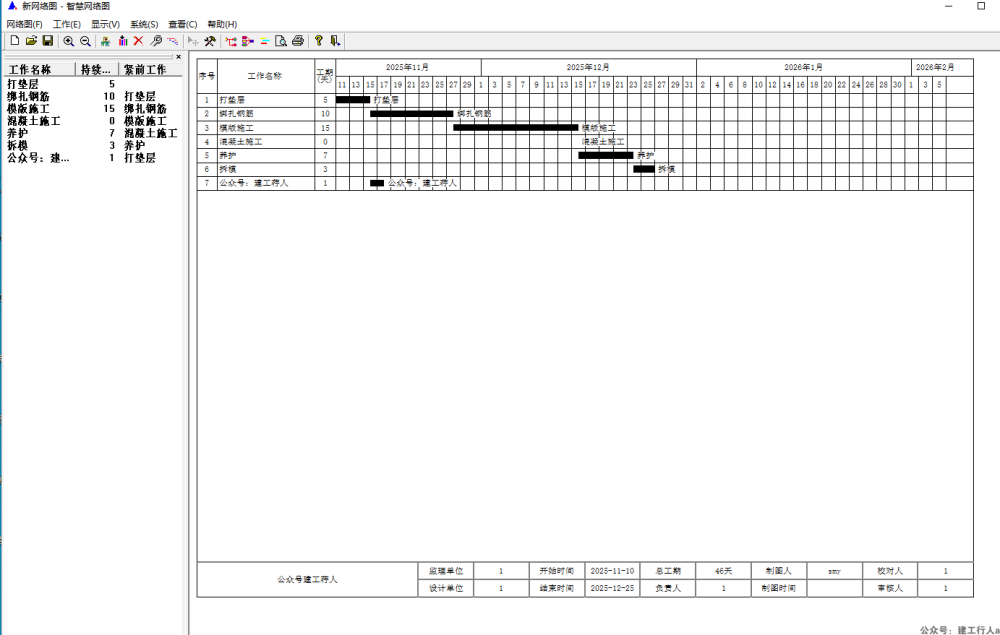Open the 显示(V) menu
The width and height of the screenshot is (1000, 635).
tap(105, 24)
